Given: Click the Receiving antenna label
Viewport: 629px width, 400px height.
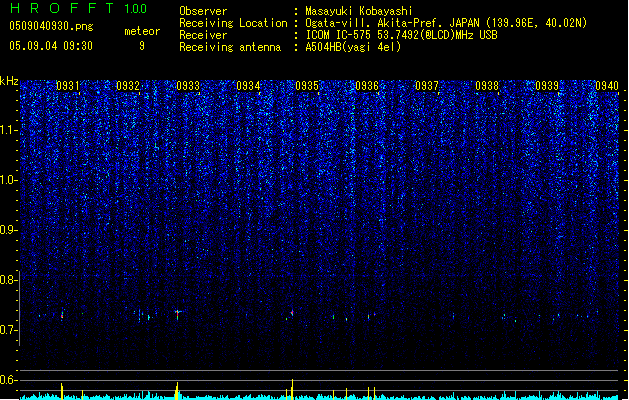Looking at the screenshot, I should pyautogui.click(x=230, y=47).
